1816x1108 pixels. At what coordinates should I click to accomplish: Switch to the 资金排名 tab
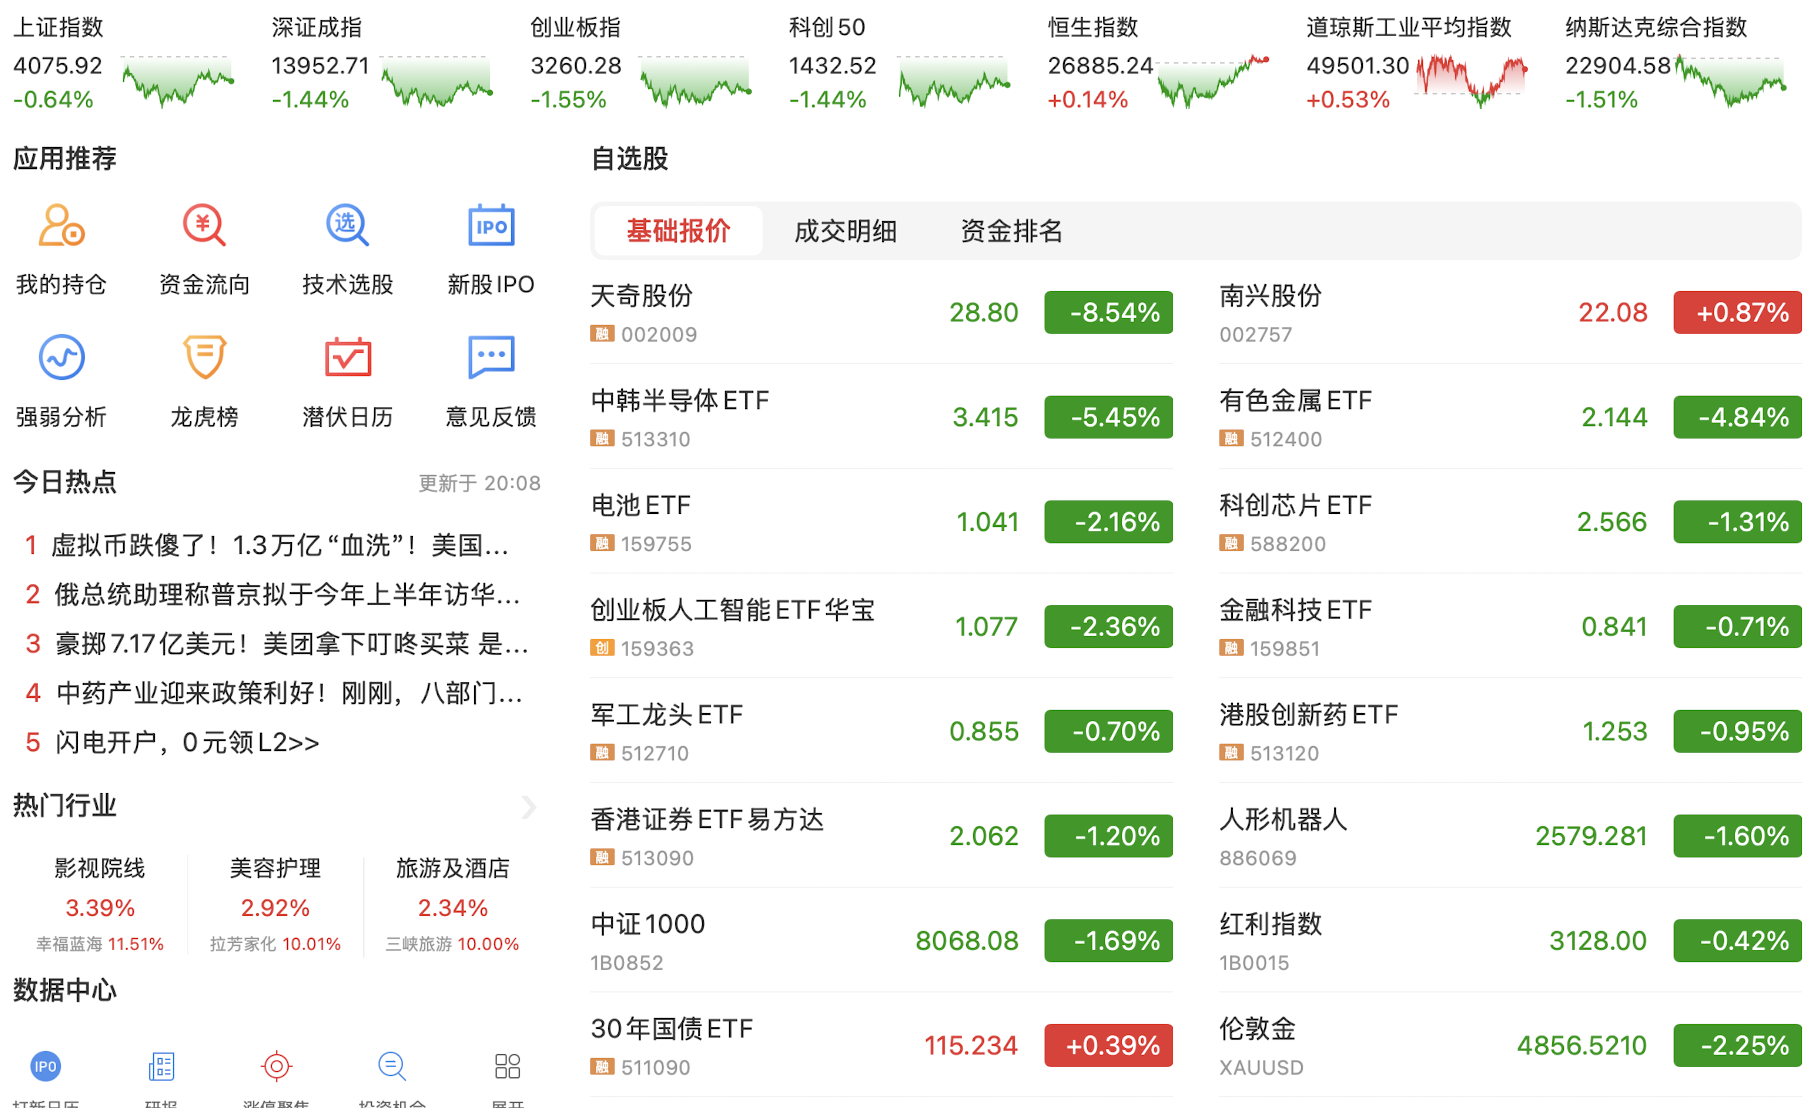[x=1011, y=231]
